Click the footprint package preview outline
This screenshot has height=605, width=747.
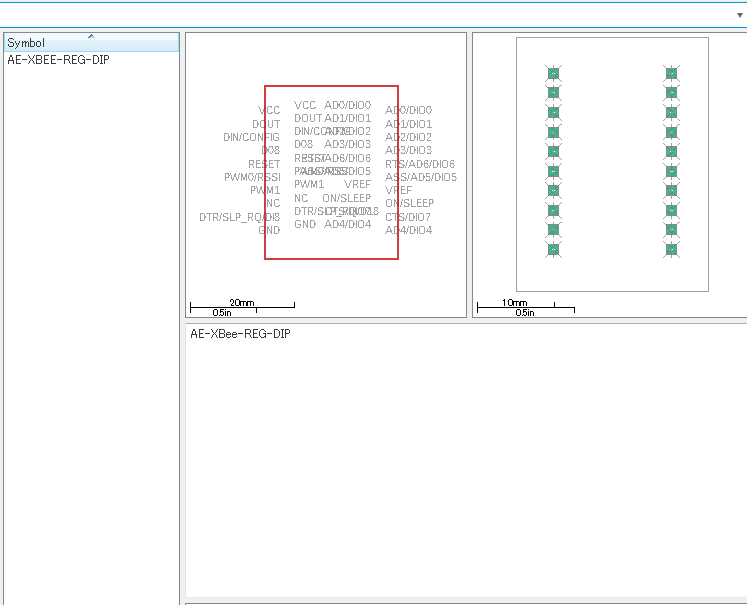[x=612, y=164]
